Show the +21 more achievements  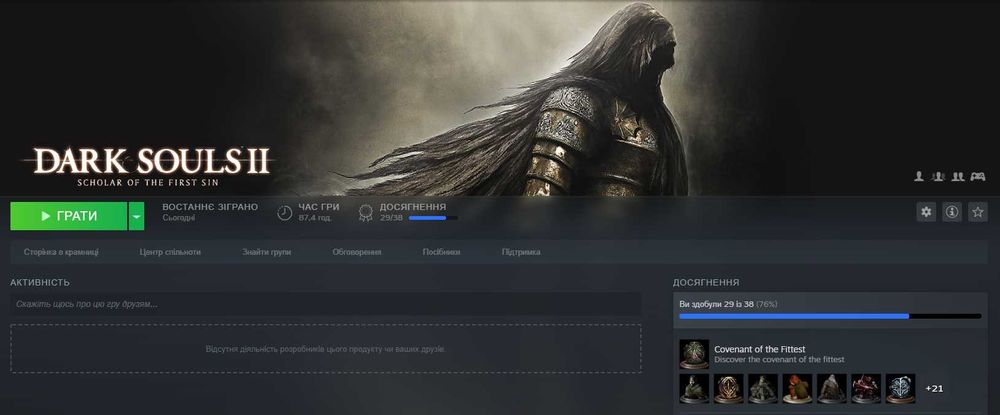[934, 389]
